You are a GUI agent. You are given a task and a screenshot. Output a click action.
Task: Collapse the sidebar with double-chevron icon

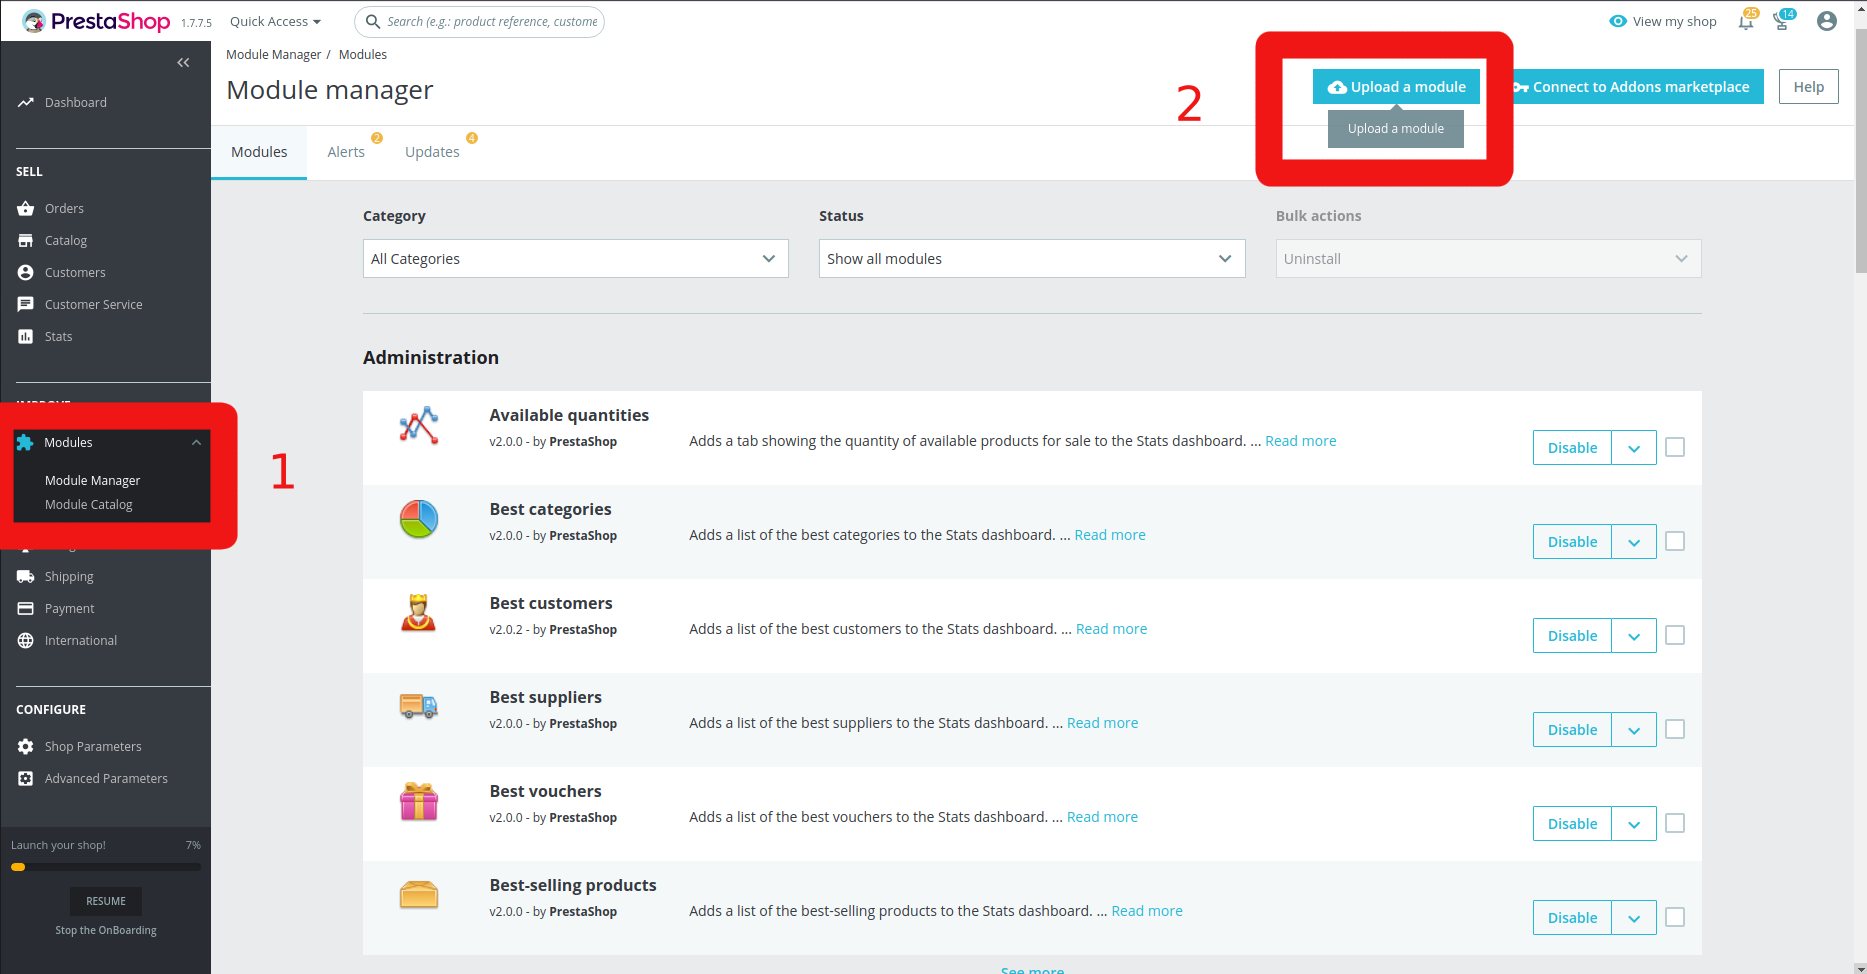tap(183, 63)
